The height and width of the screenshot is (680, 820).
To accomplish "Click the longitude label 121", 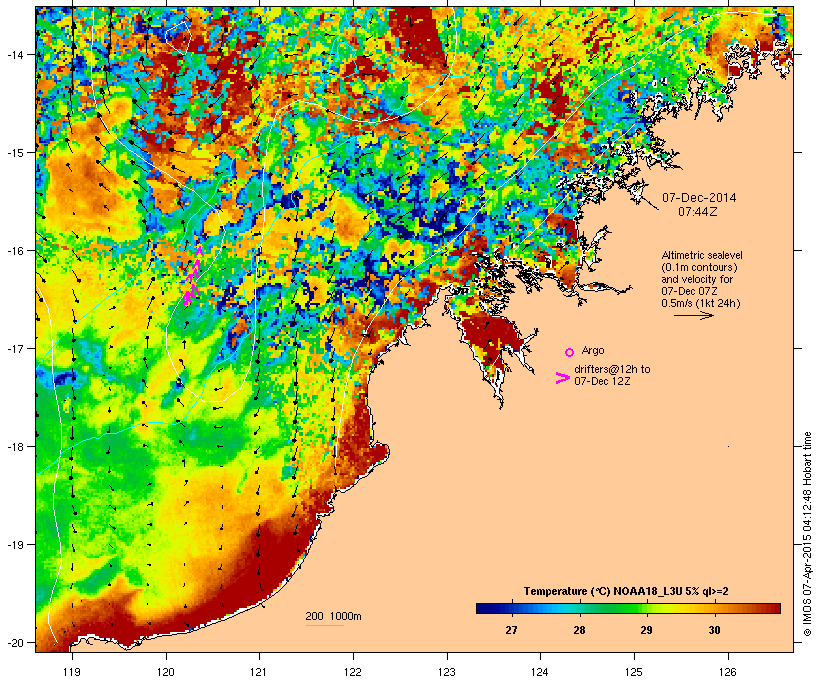I will click(259, 672).
